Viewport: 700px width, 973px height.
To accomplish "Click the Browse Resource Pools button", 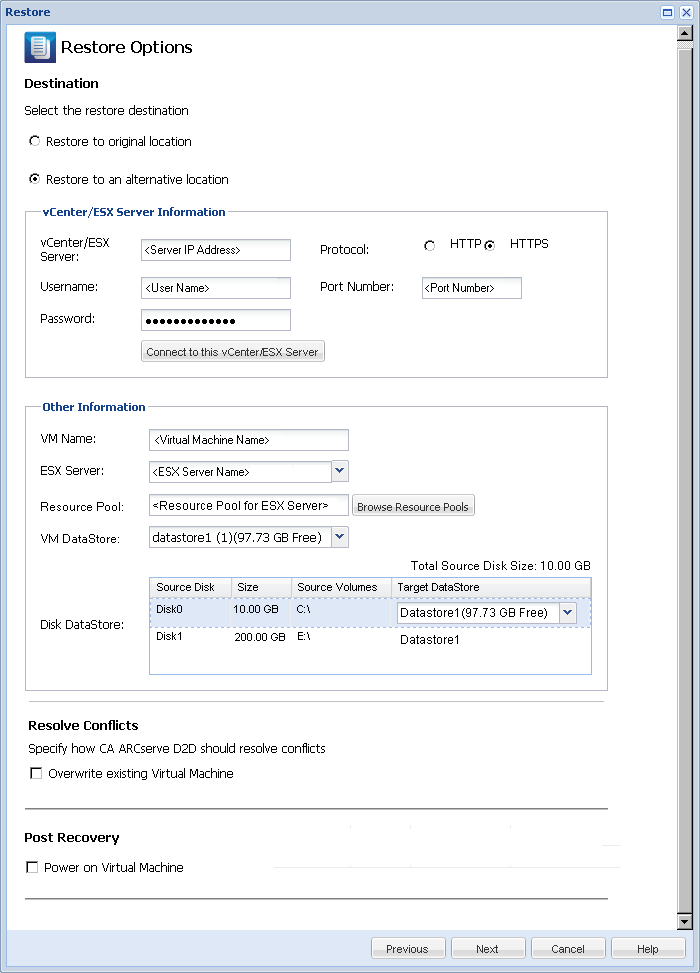I will (413, 506).
